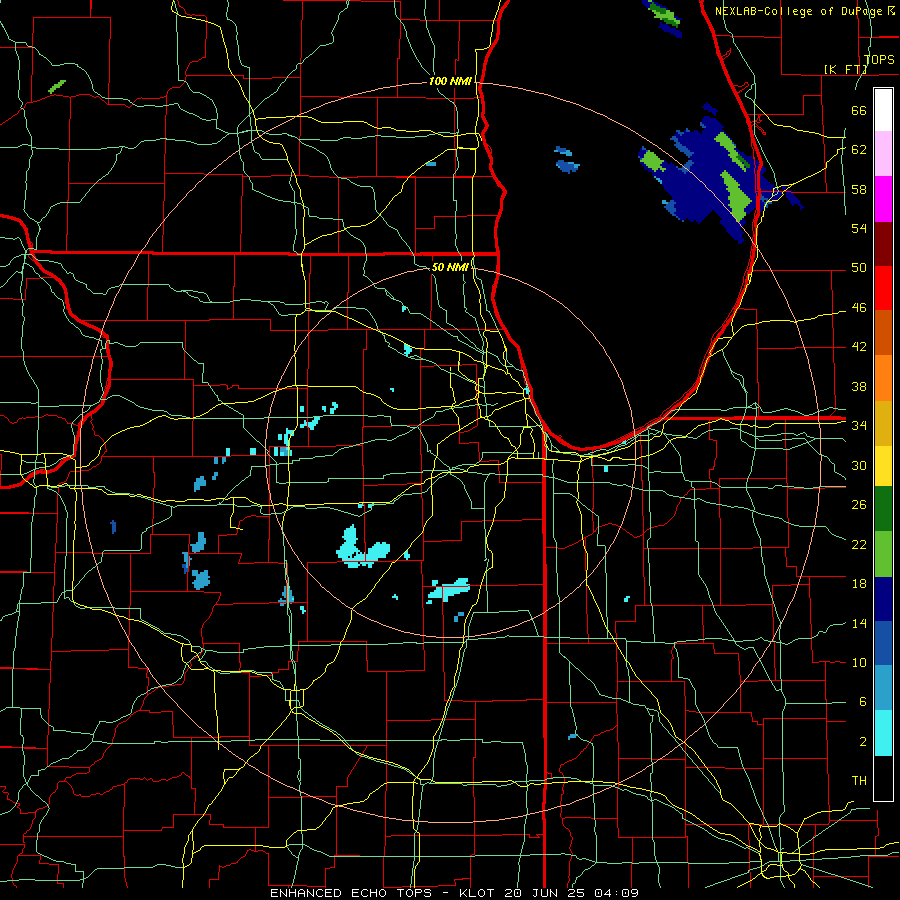The image size is (900, 900).
Task: Click the light pink legend swatch
Action: [x=883, y=154]
